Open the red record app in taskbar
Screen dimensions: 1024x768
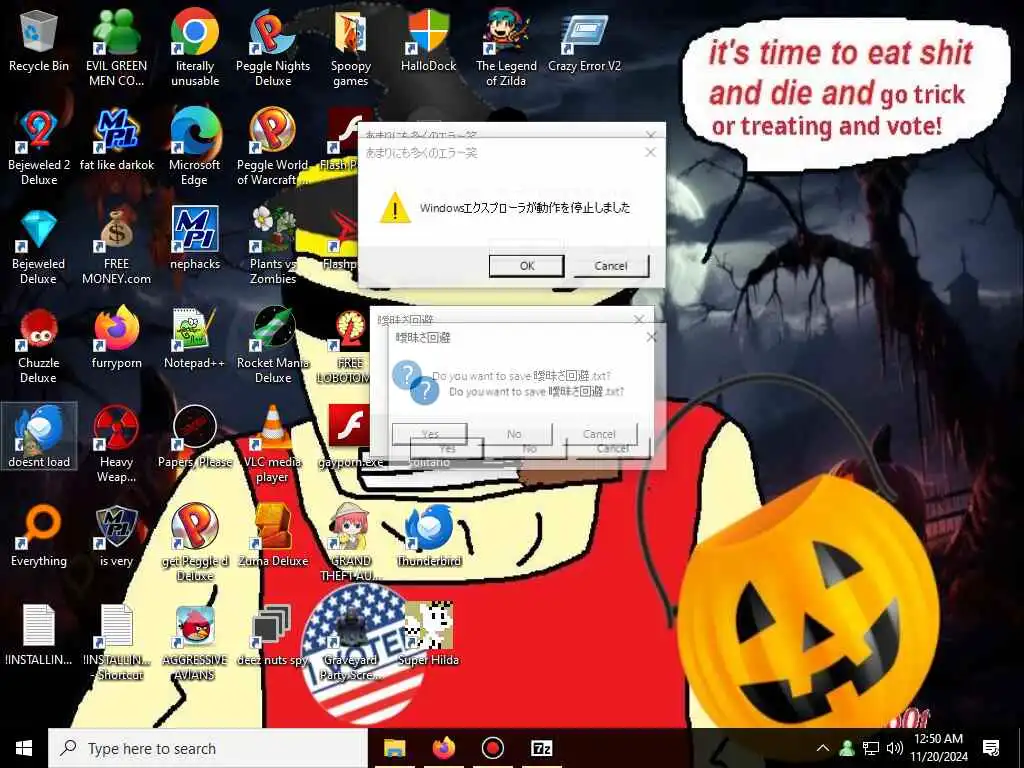[x=492, y=748]
